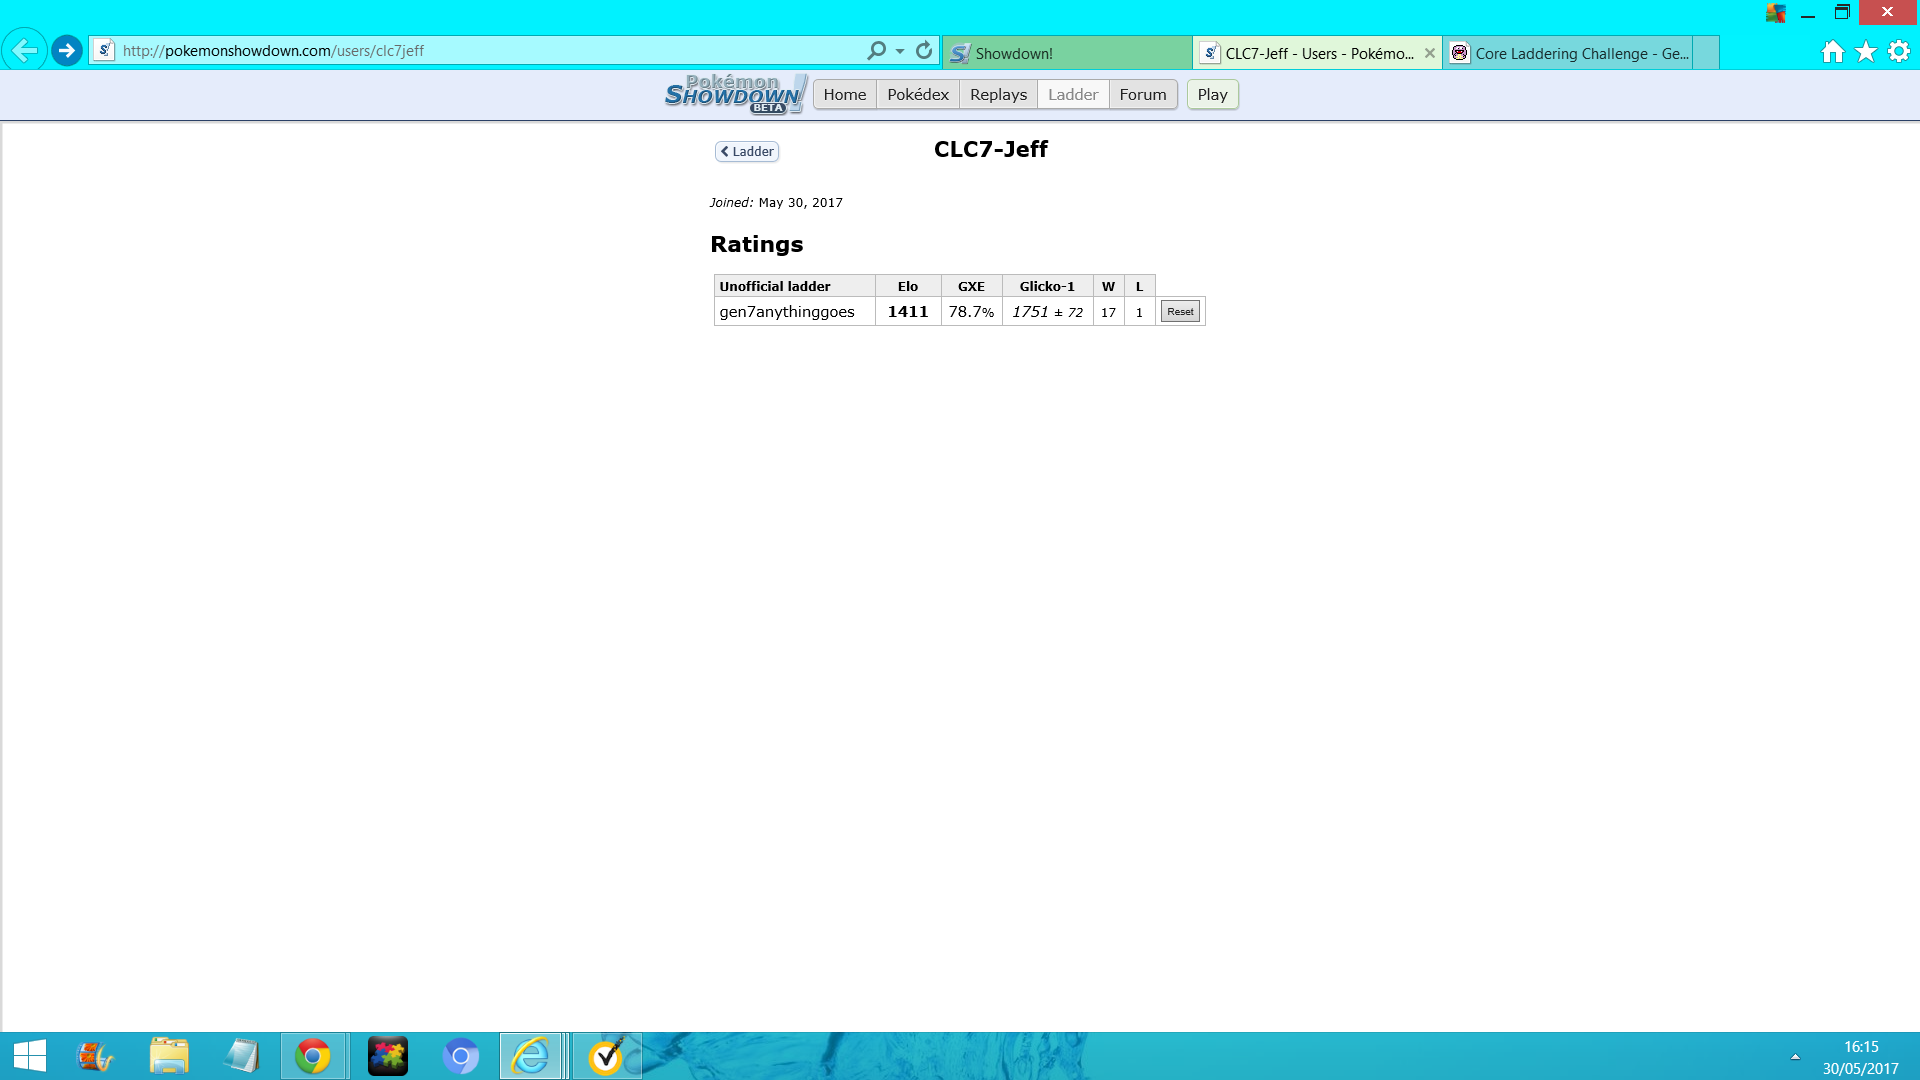Screen dimensions: 1920x1080
Task: Open Google Chrome from the taskbar
Action: tap(313, 1056)
